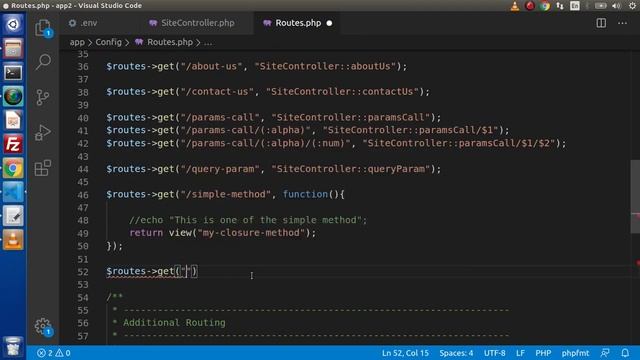Change end of line sequence LF
Viewport: 640px width, 360px height.
pos(520,353)
